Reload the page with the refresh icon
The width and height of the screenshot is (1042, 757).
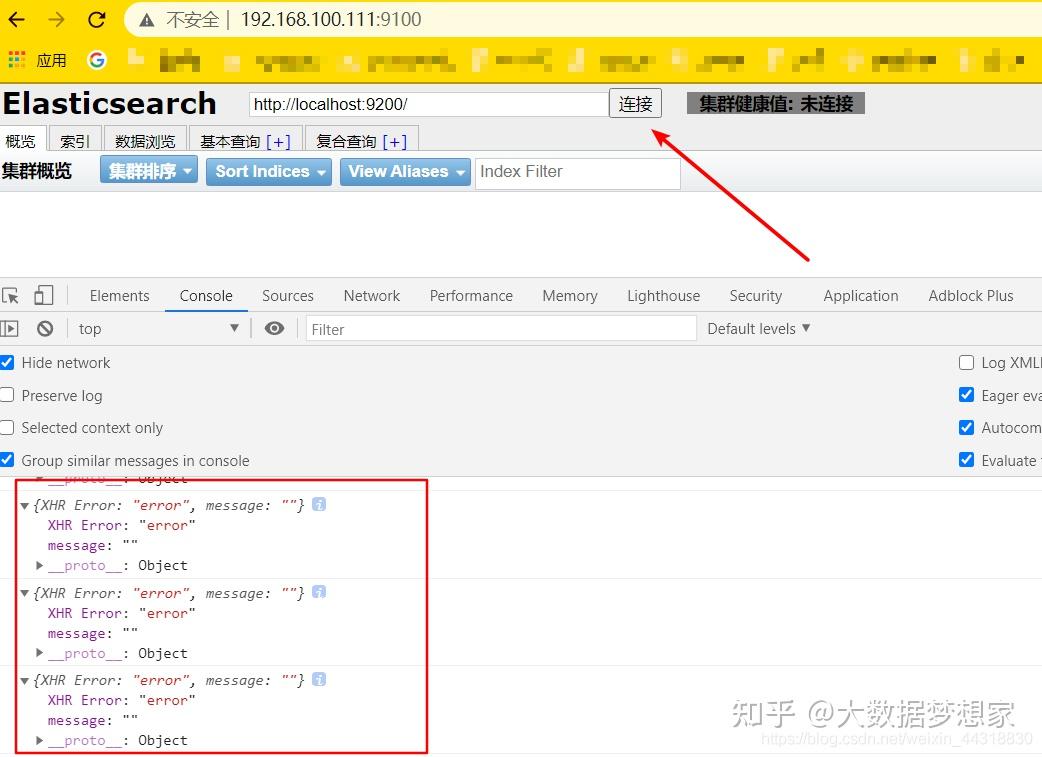96,19
